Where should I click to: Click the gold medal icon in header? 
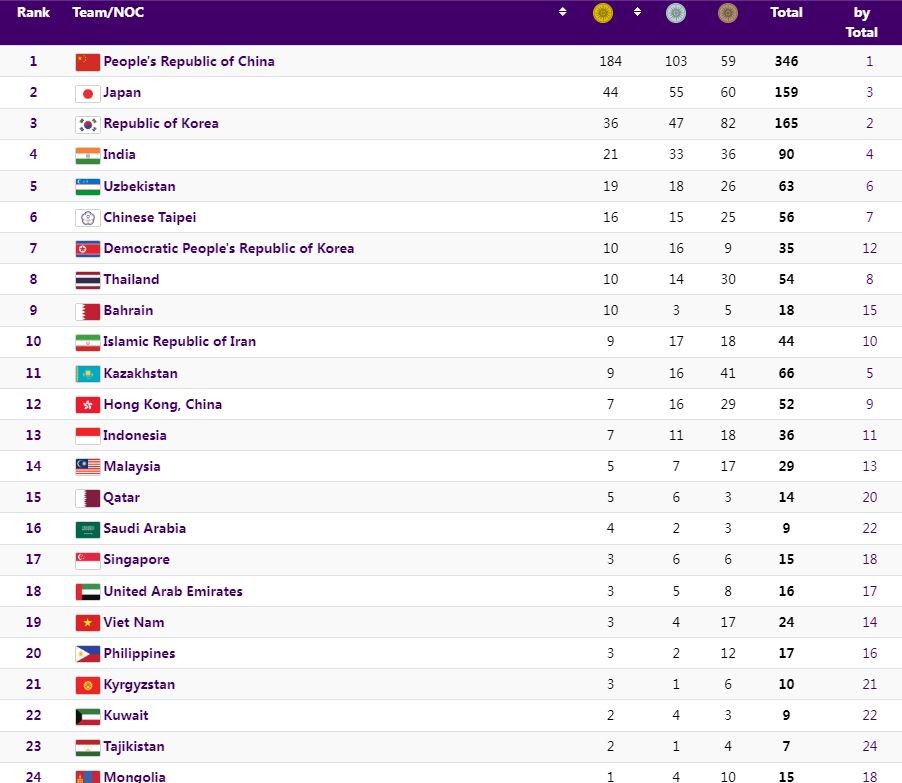click(602, 13)
